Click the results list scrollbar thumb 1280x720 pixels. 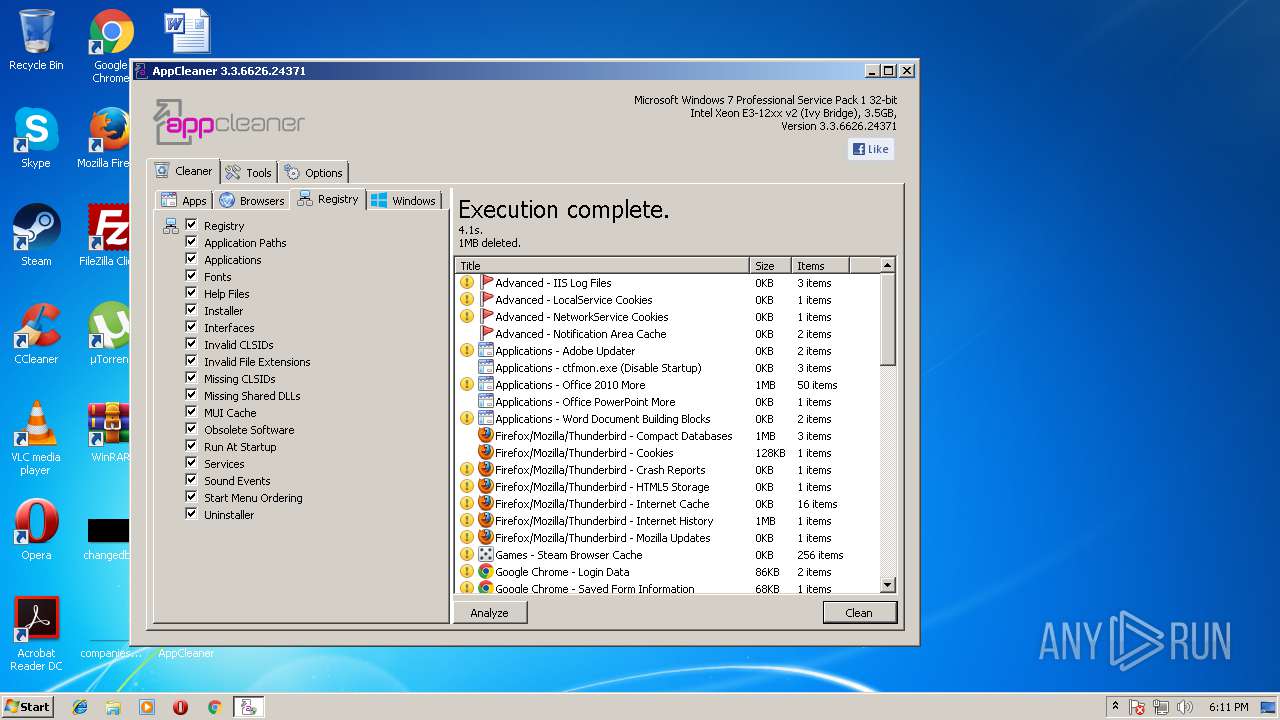(x=887, y=319)
